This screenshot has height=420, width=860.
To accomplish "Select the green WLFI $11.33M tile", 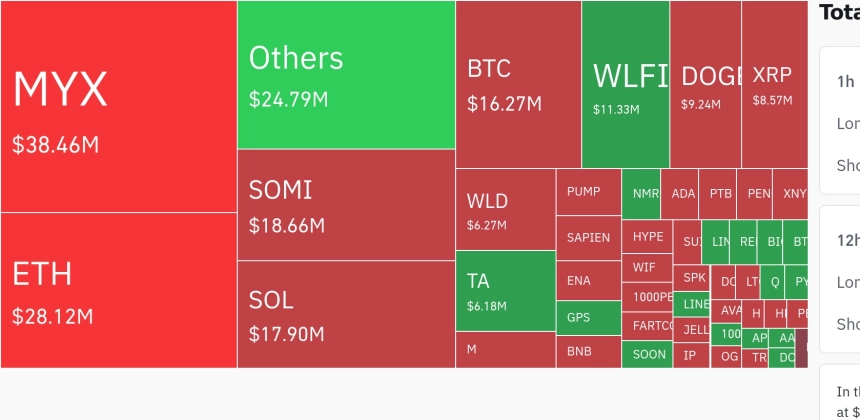I will (626, 84).
